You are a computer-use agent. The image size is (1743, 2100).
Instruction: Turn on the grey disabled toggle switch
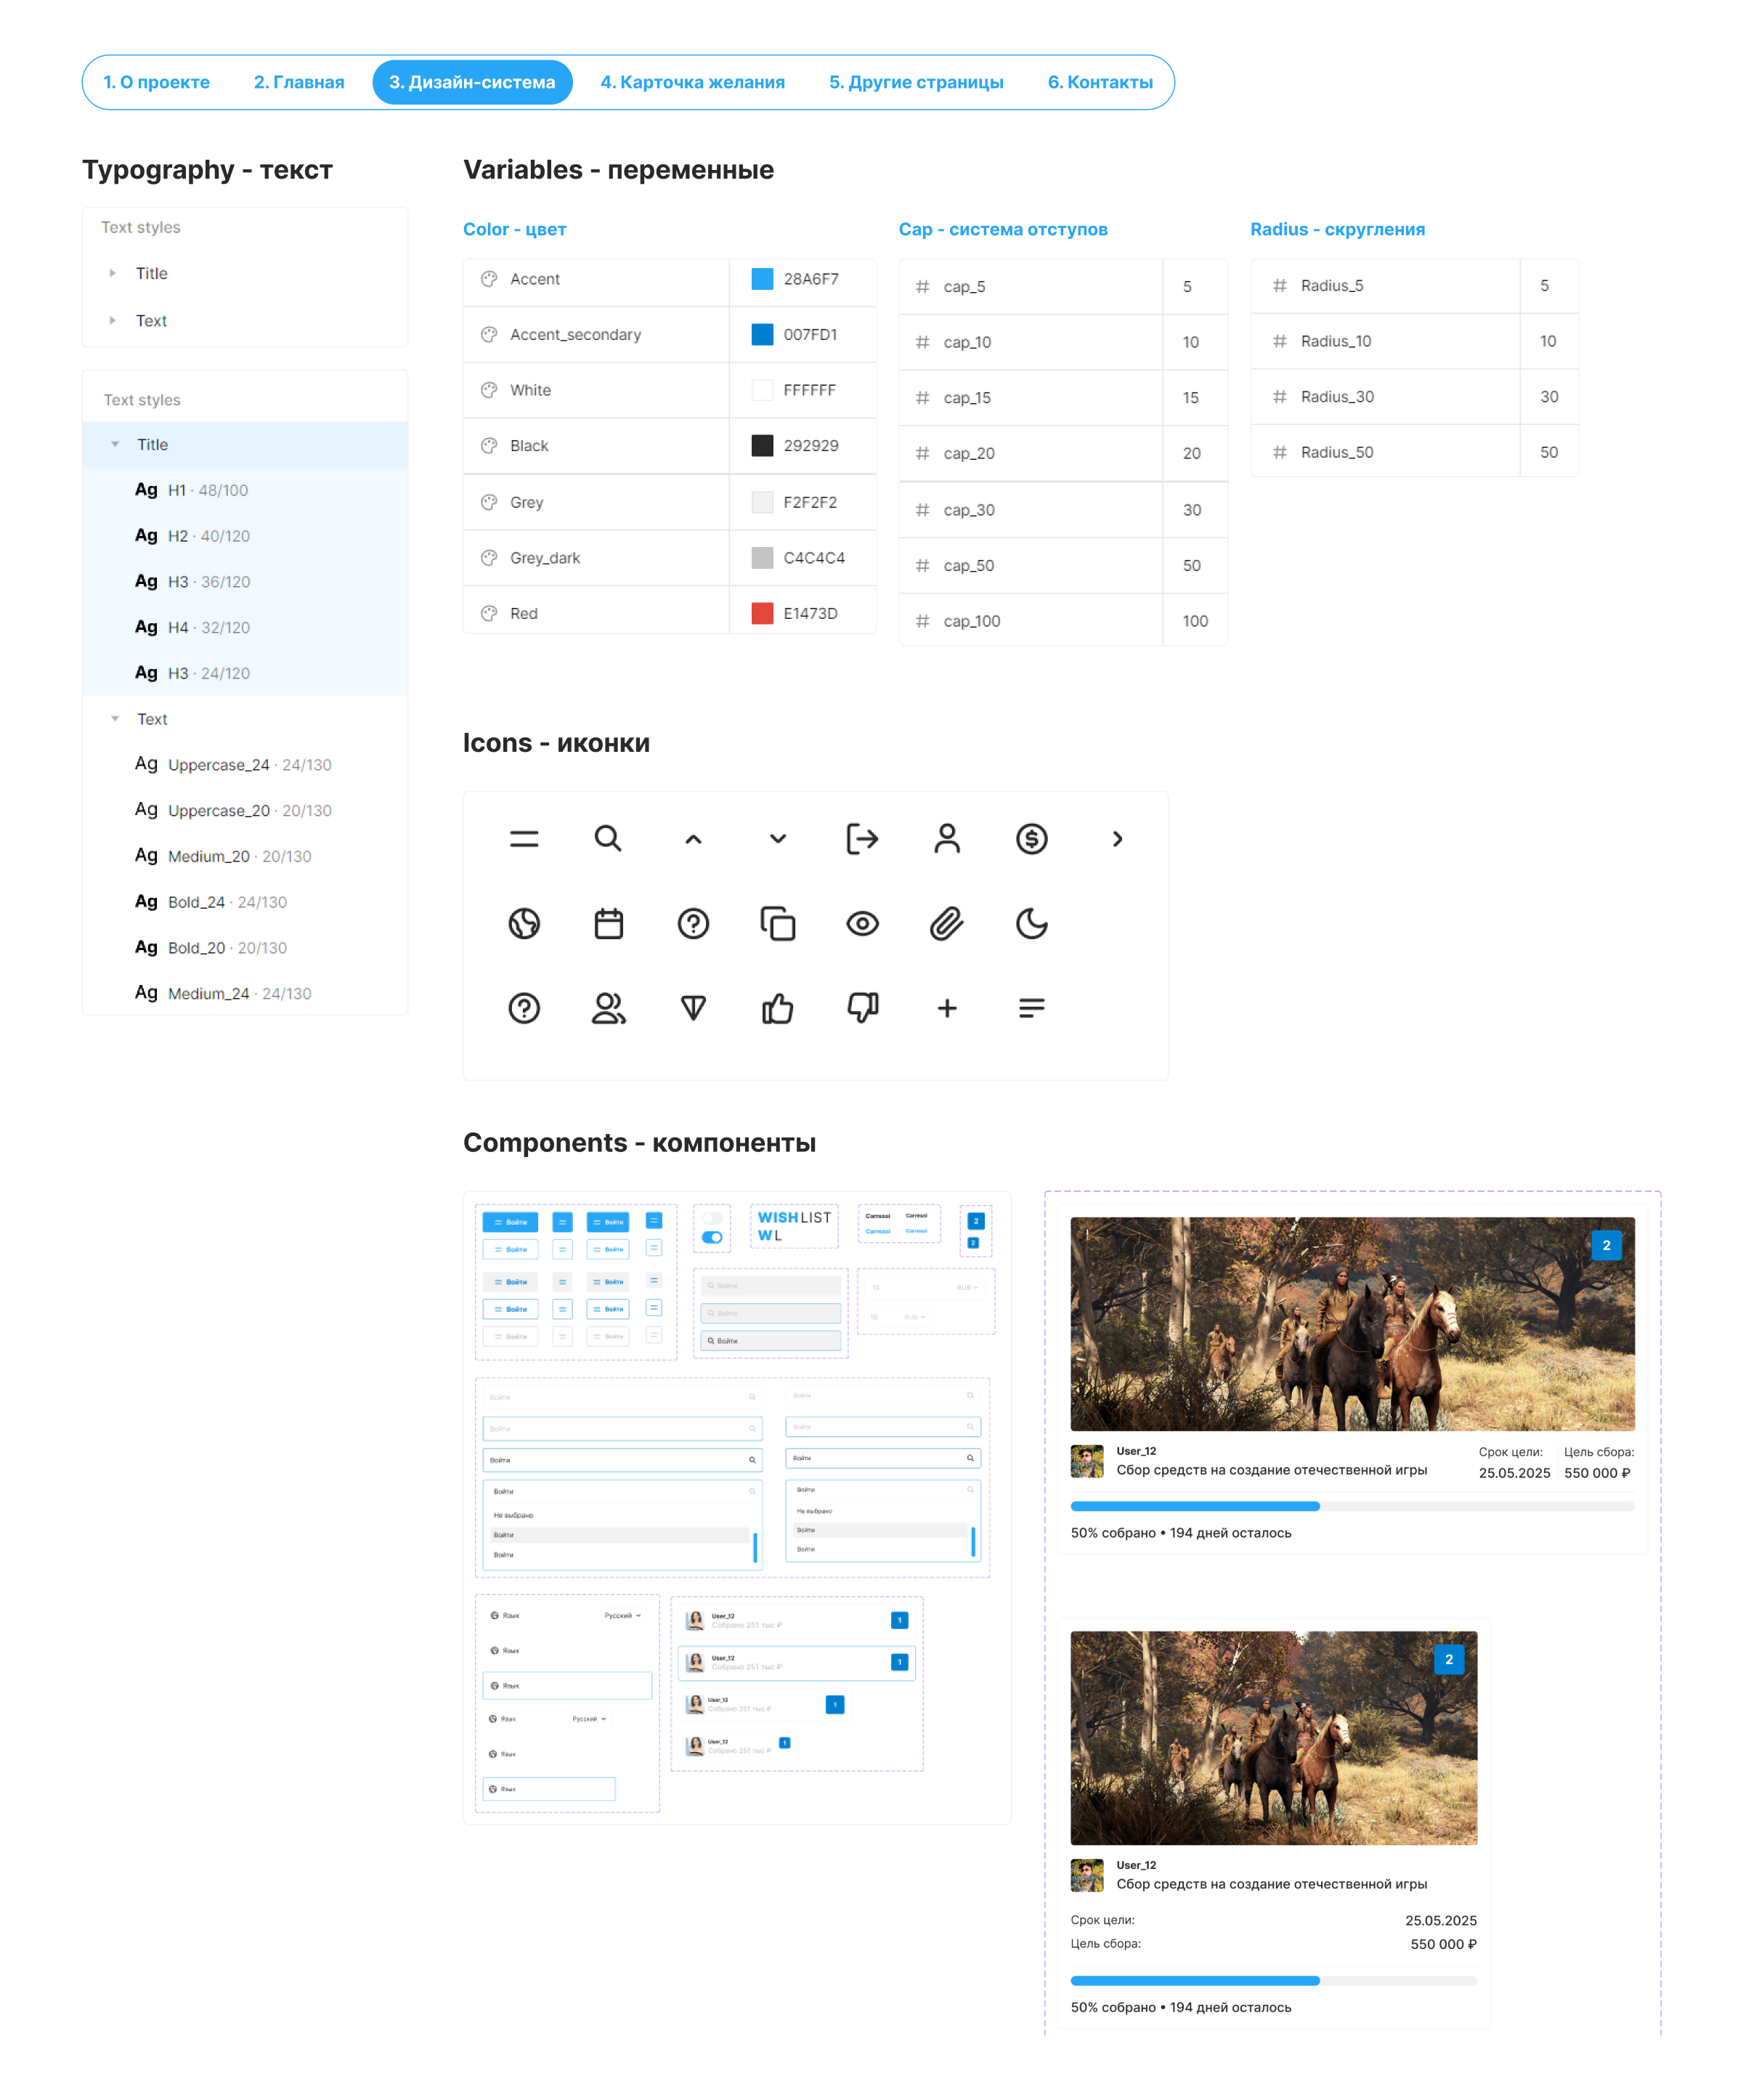coord(712,1218)
